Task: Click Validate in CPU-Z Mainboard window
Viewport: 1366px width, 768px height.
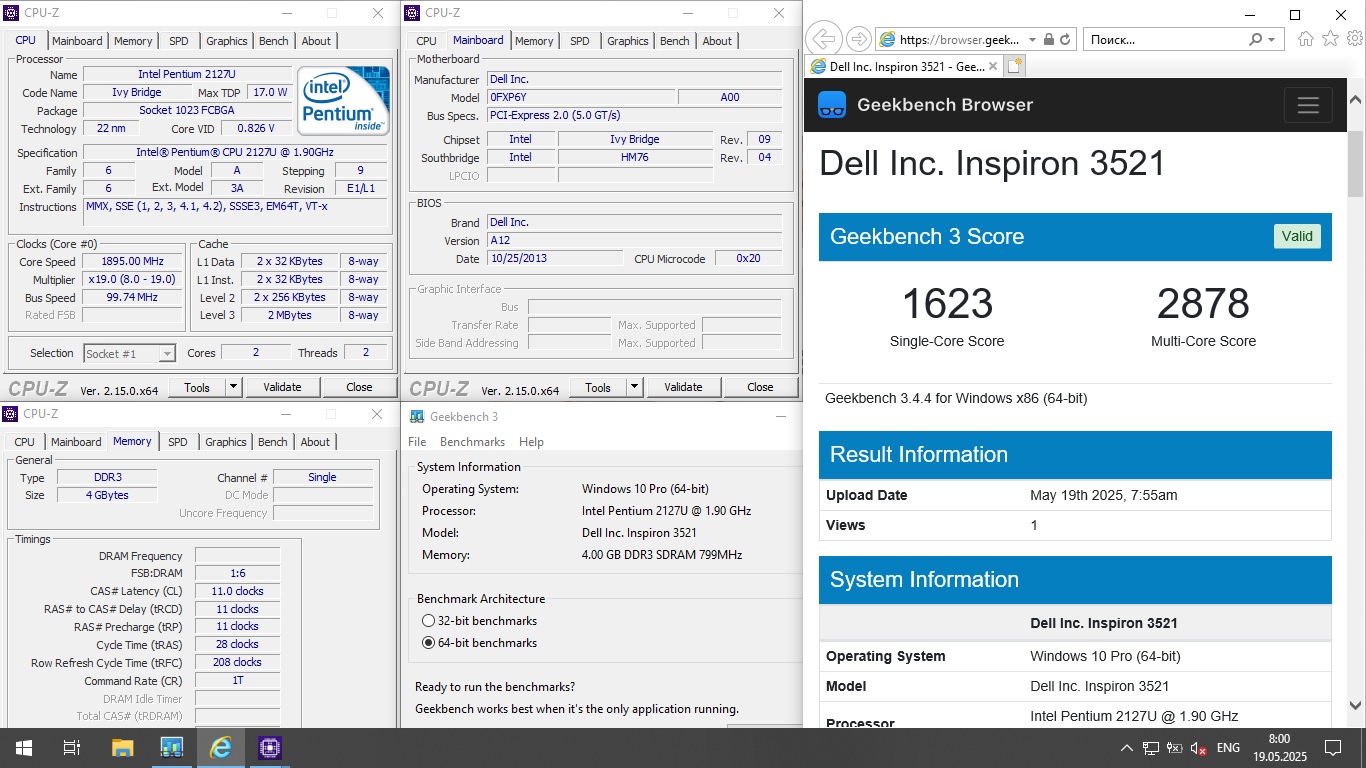Action: coord(683,387)
